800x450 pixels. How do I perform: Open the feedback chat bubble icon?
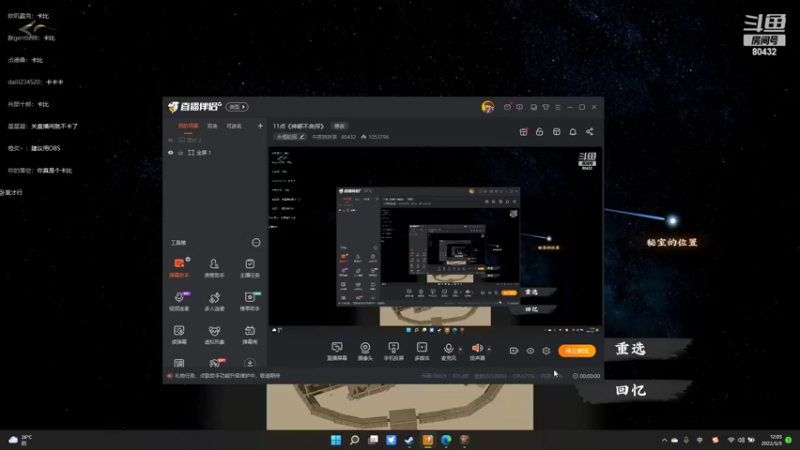point(519,107)
